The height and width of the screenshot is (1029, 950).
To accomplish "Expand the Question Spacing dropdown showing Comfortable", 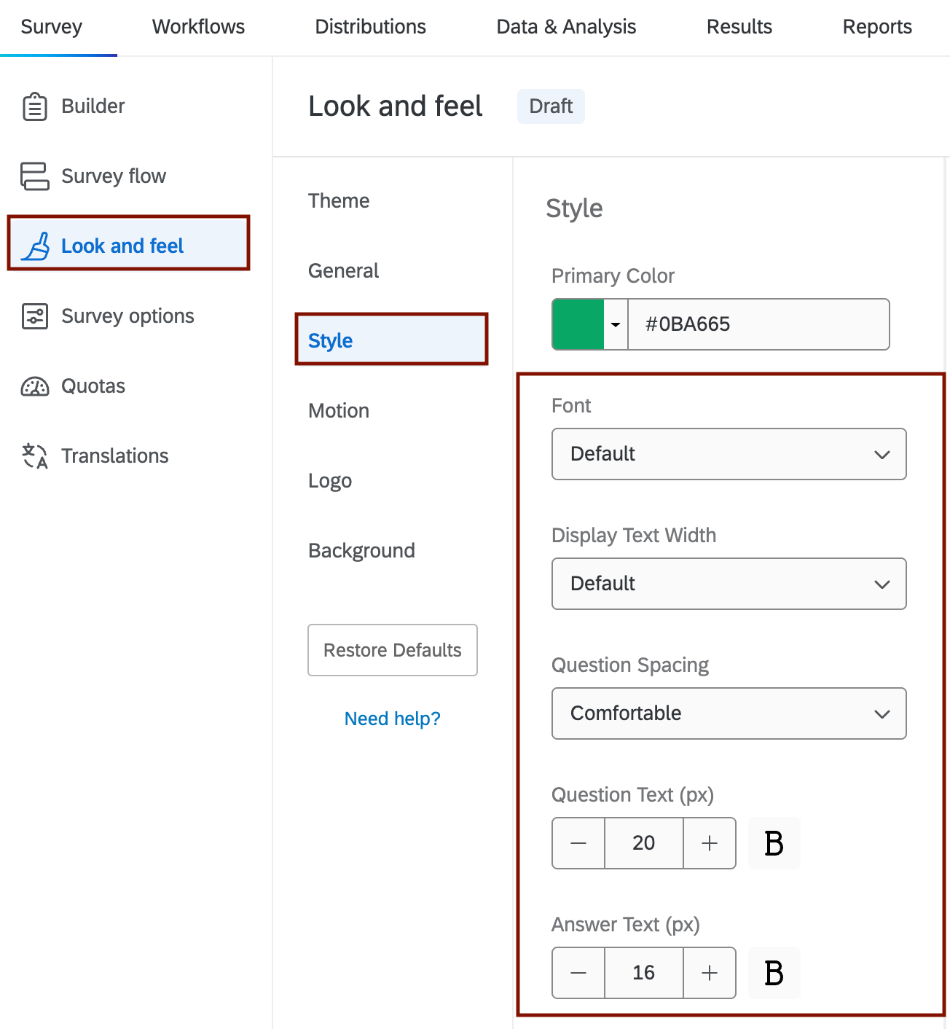I will coord(728,713).
